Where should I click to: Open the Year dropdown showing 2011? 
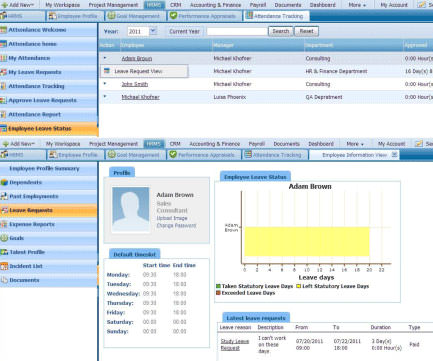pyautogui.click(x=153, y=31)
